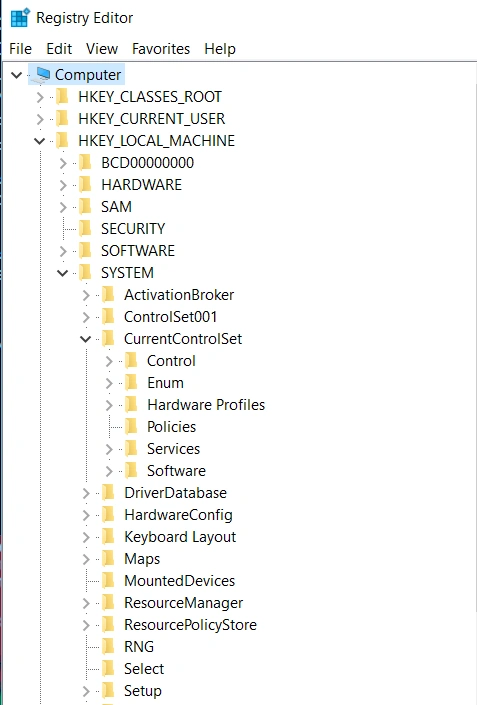
Task: Select the Policies key label
Action: (171, 427)
